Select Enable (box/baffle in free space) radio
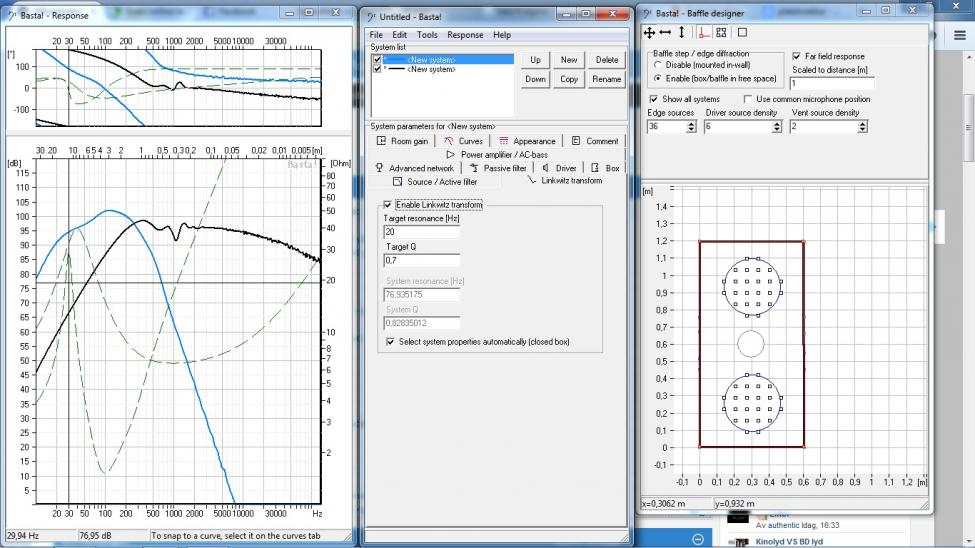 (658, 78)
